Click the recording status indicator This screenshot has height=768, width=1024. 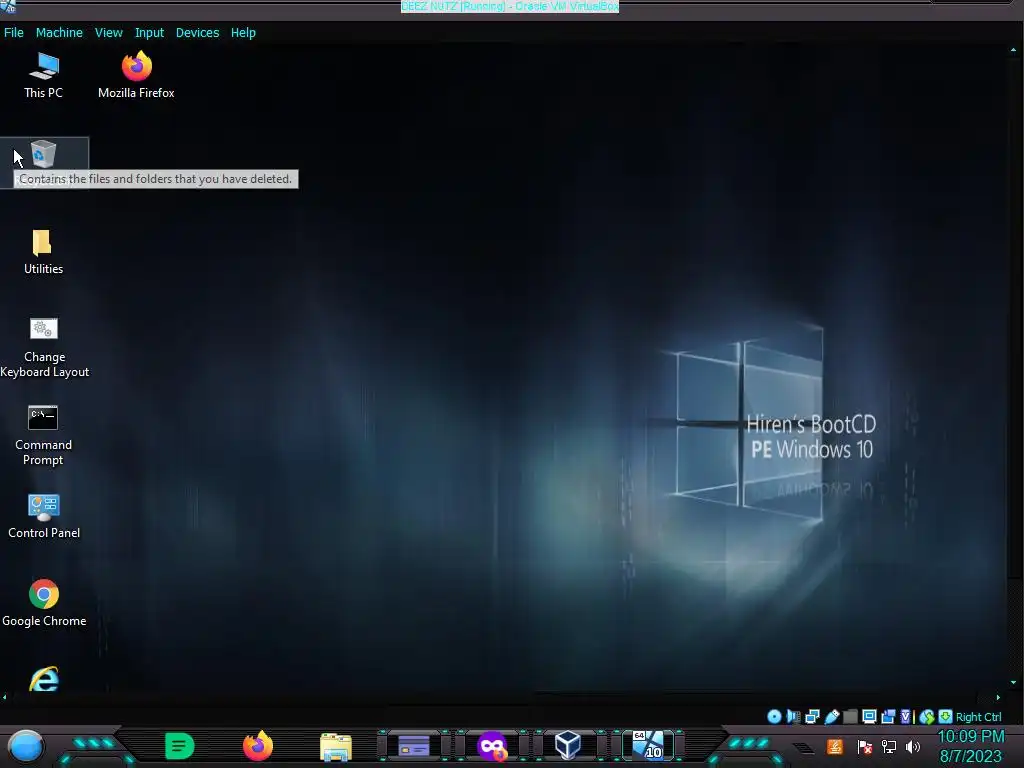click(x=888, y=716)
